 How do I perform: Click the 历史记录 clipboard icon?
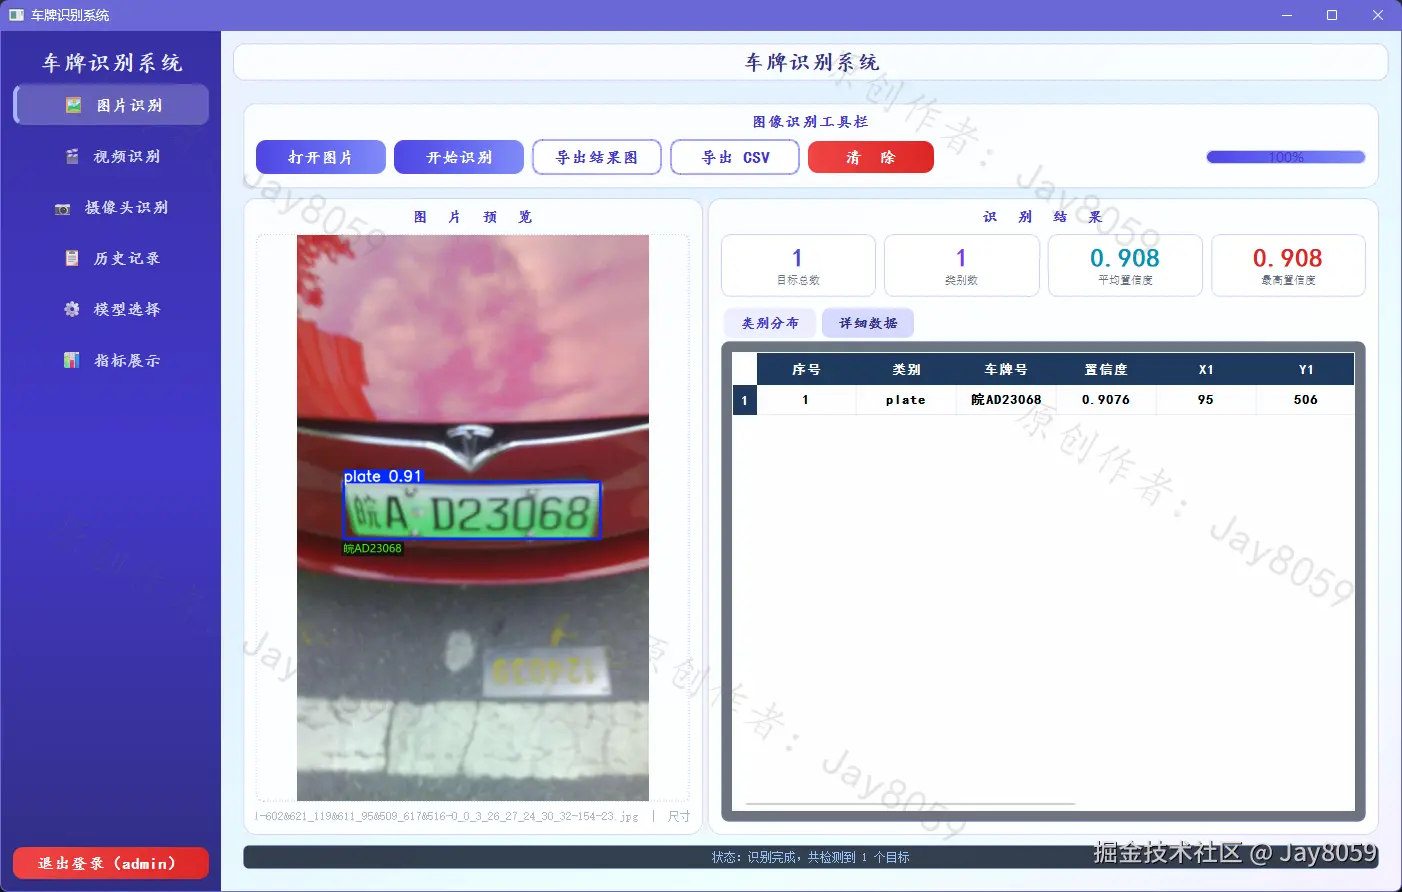(x=72, y=258)
